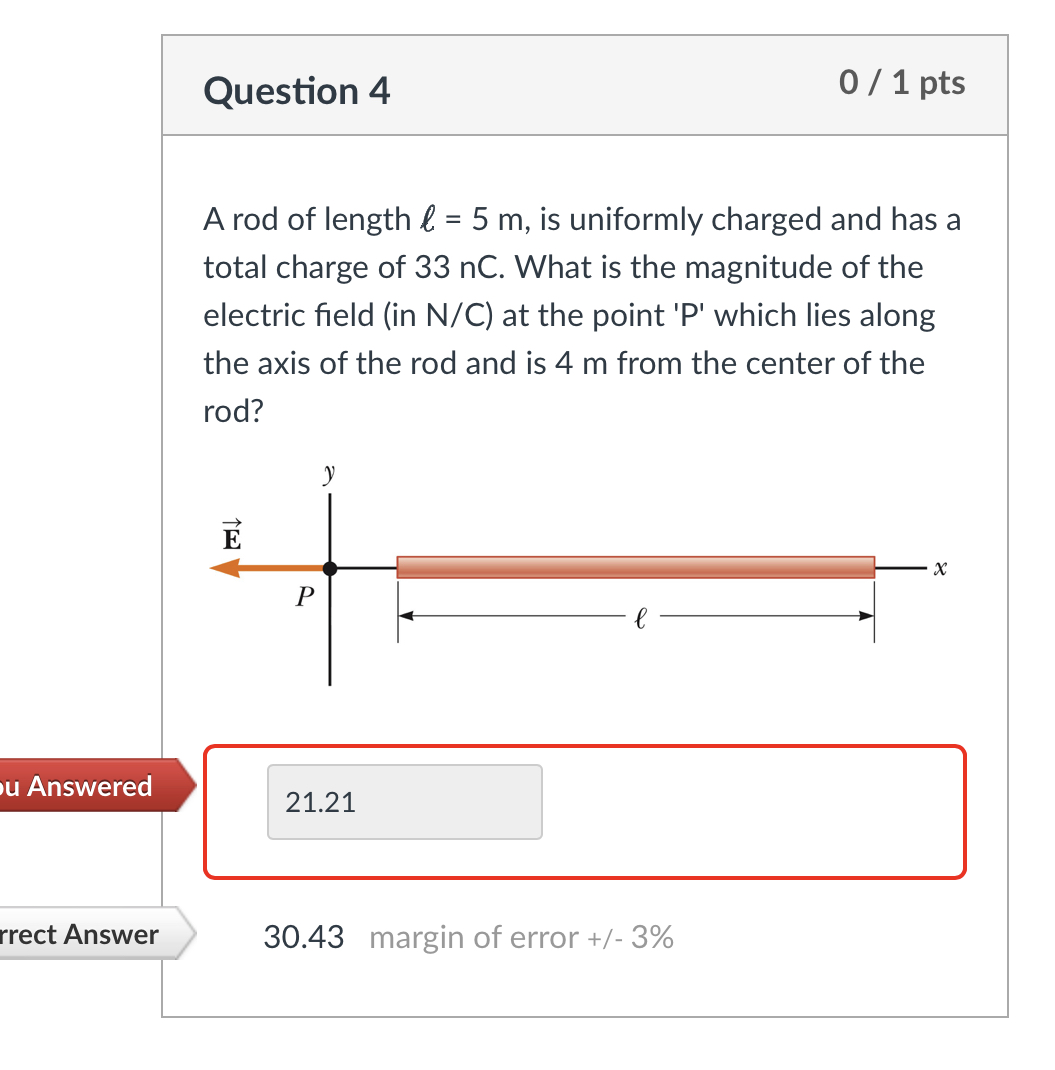
Task: Click the origin dot on the axes
Action: point(330,568)
